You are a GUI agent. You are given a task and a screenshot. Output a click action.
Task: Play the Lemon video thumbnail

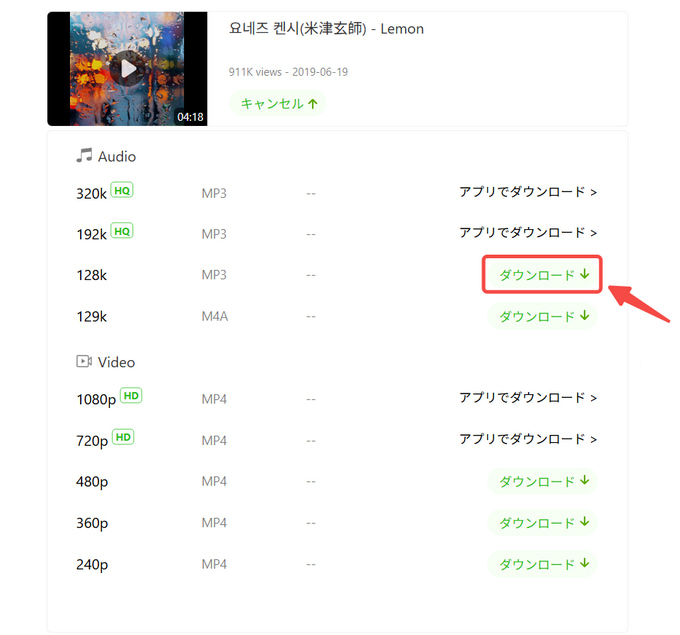(x=128, y=69)
